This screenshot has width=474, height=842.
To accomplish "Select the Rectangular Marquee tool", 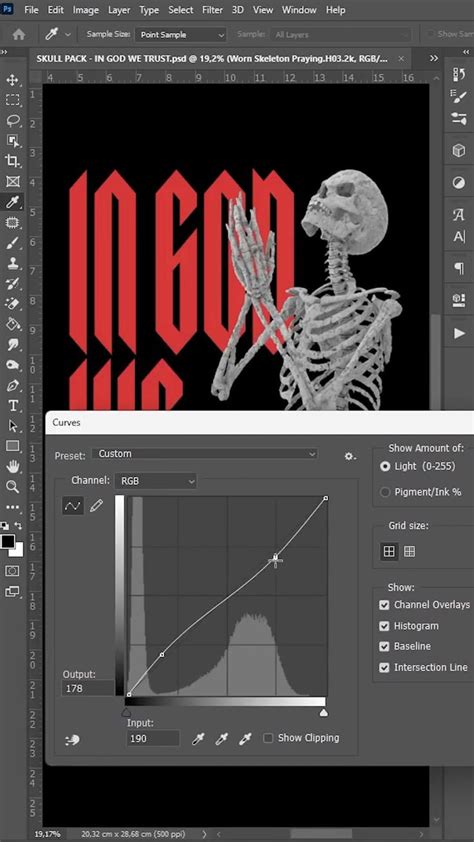I will [x=12, y=100].
